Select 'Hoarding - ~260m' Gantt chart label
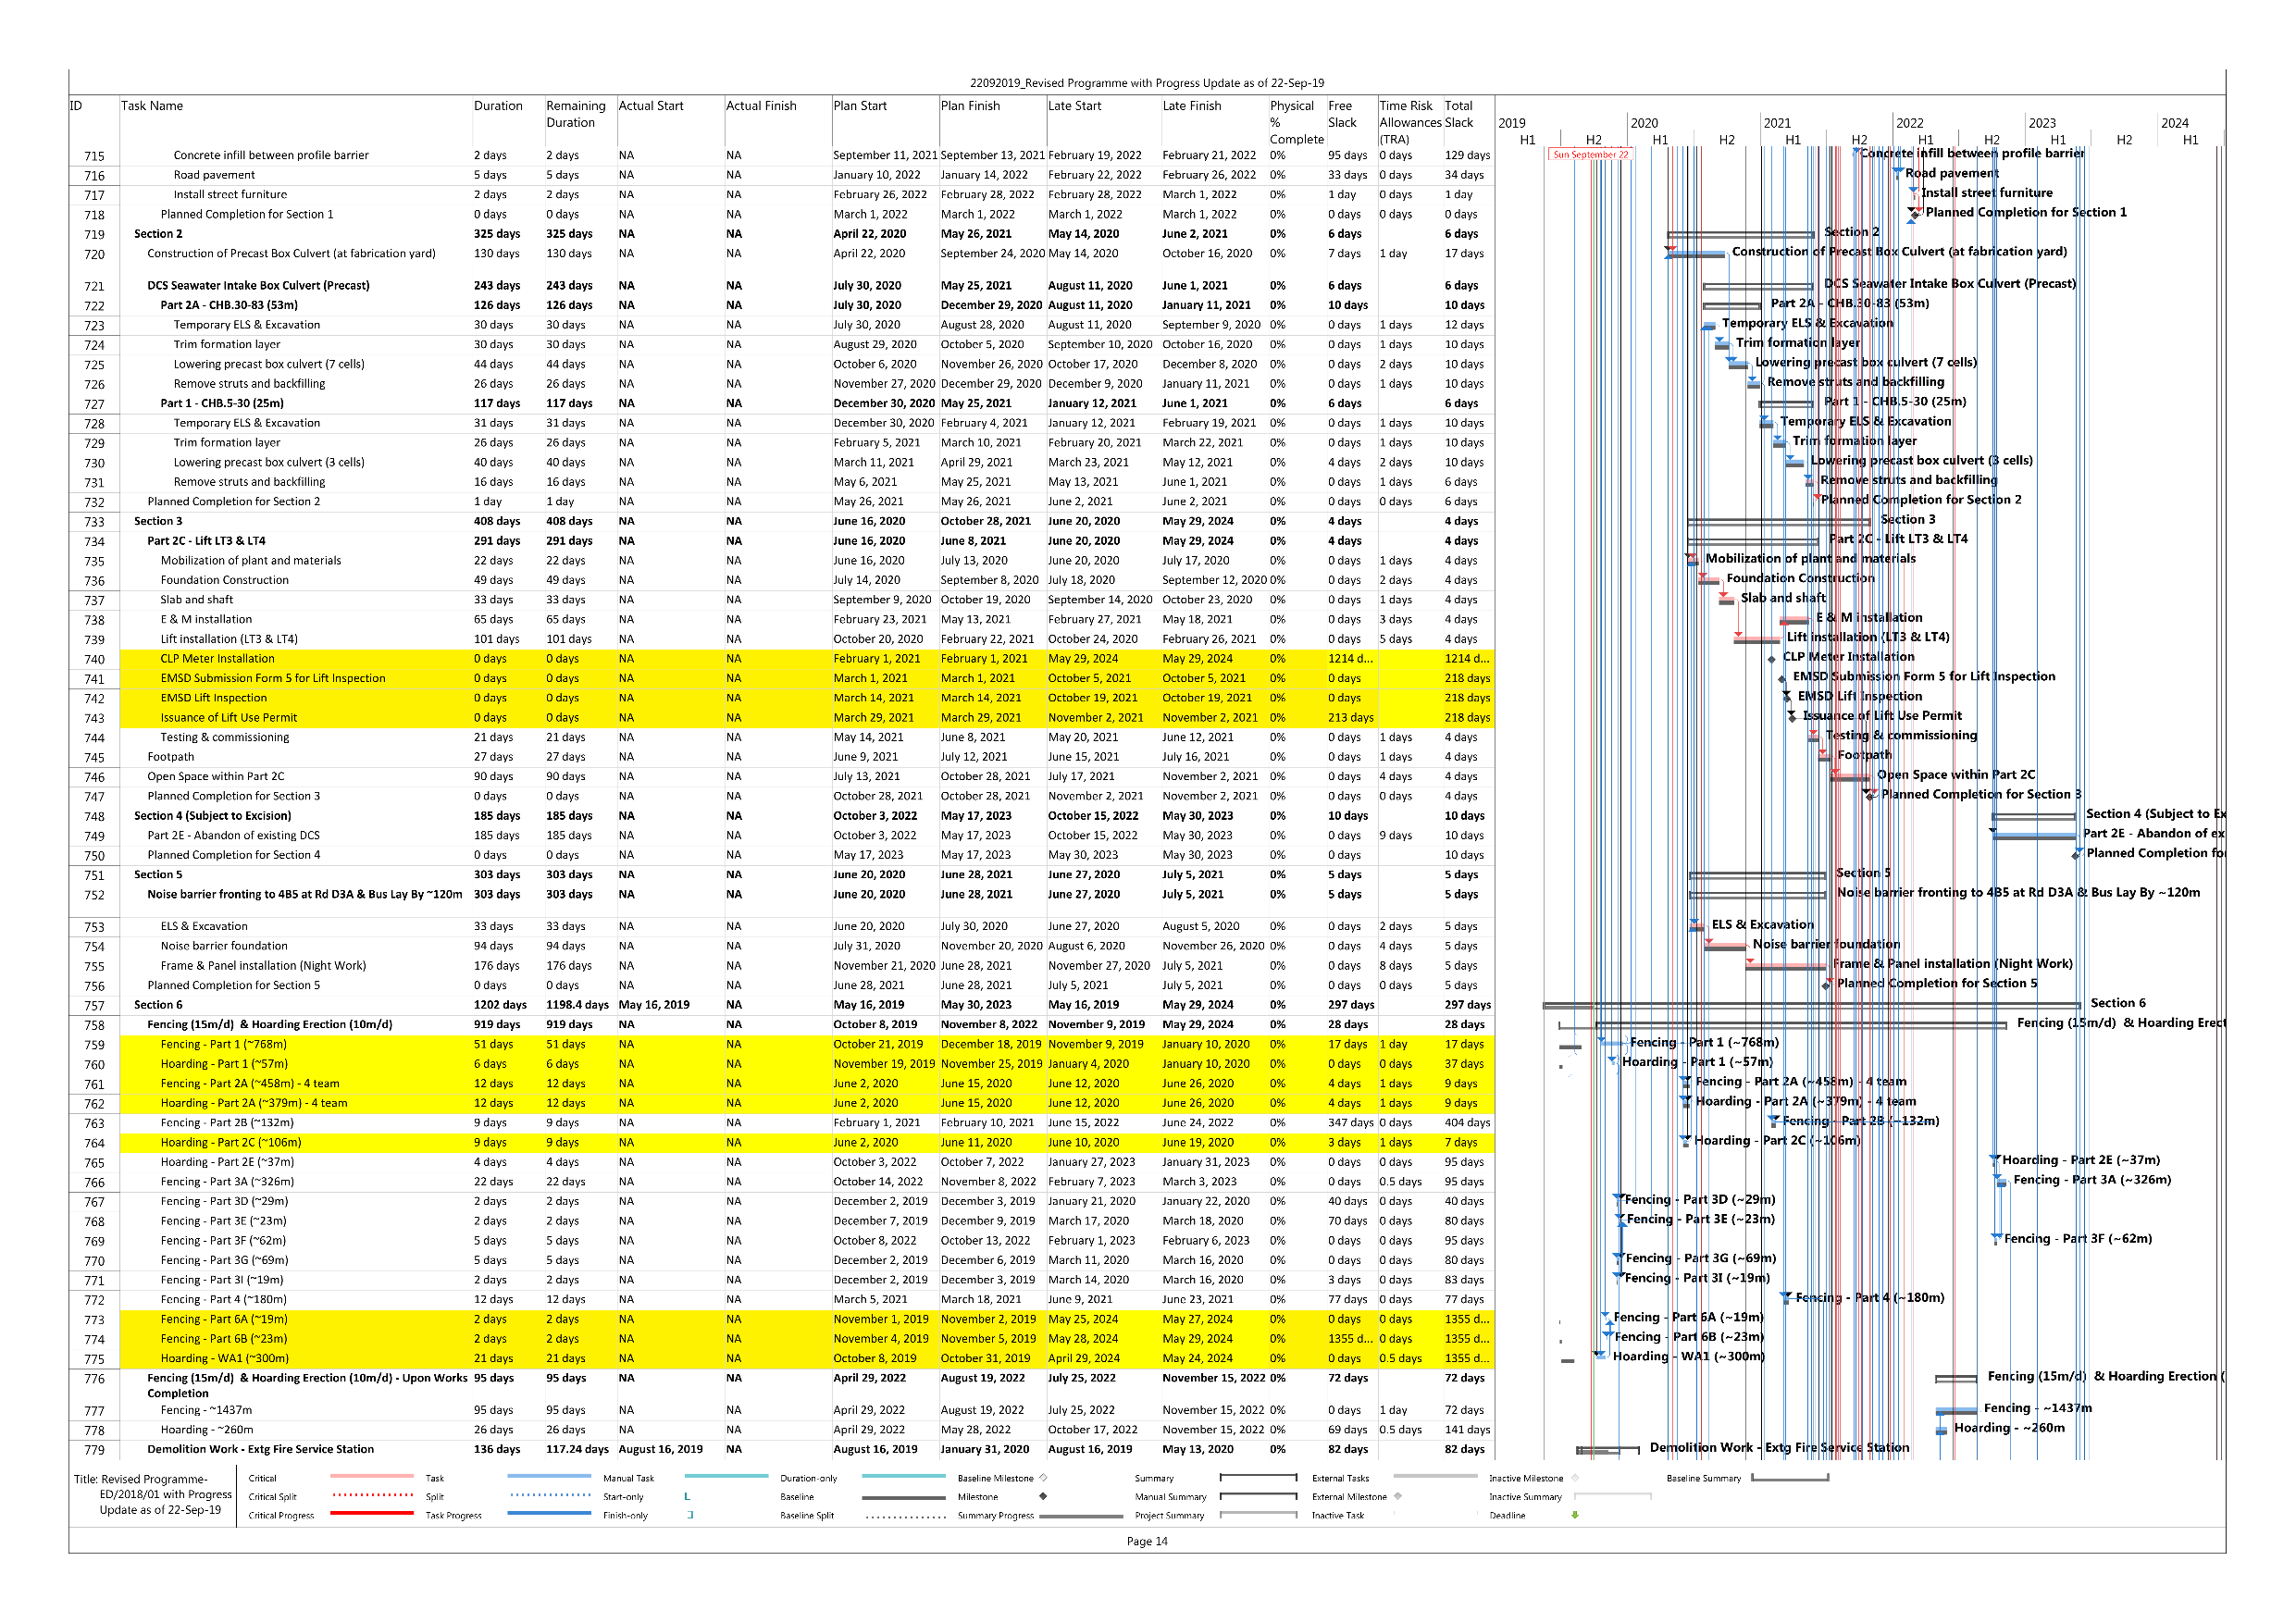2296x1623 pixels. (2009, 1429)
